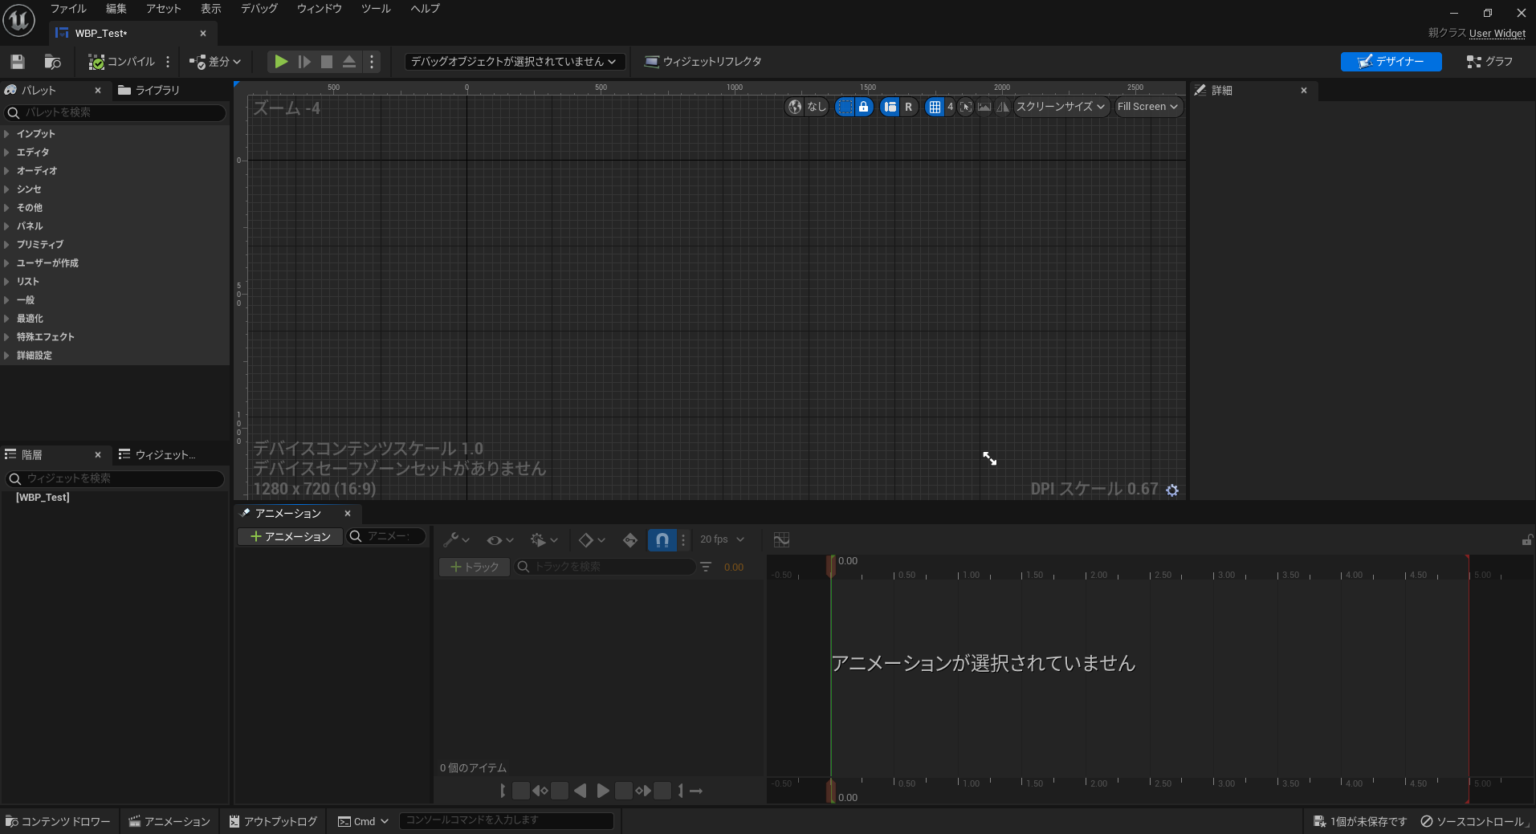Click the DPI scale gear icon
Image resolution: width=1536 pixels, height=834 pixels.
1171,489
